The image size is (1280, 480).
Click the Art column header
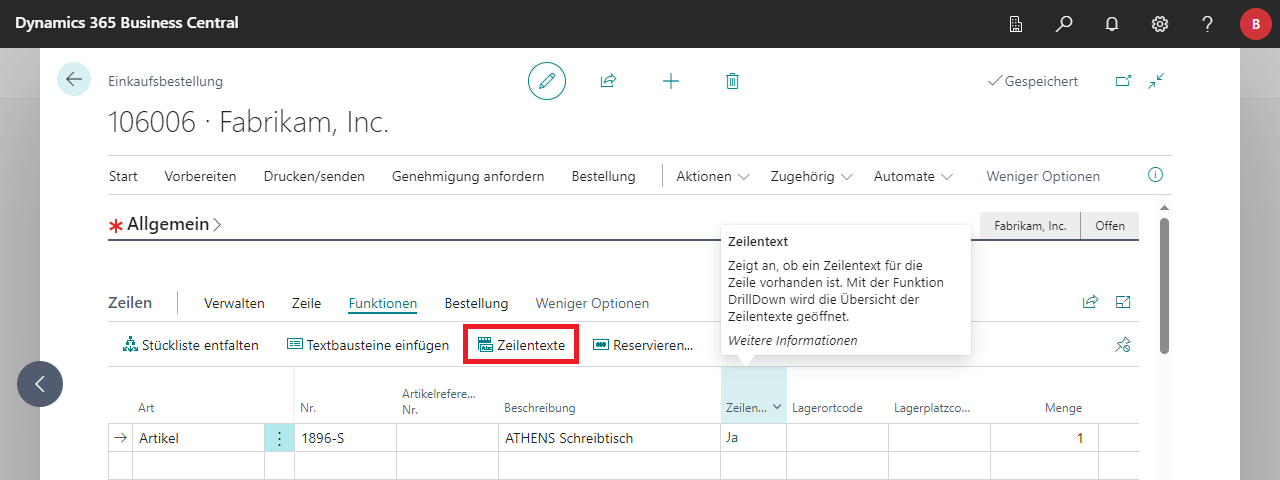pyautogui.click(x=146, y=408)
